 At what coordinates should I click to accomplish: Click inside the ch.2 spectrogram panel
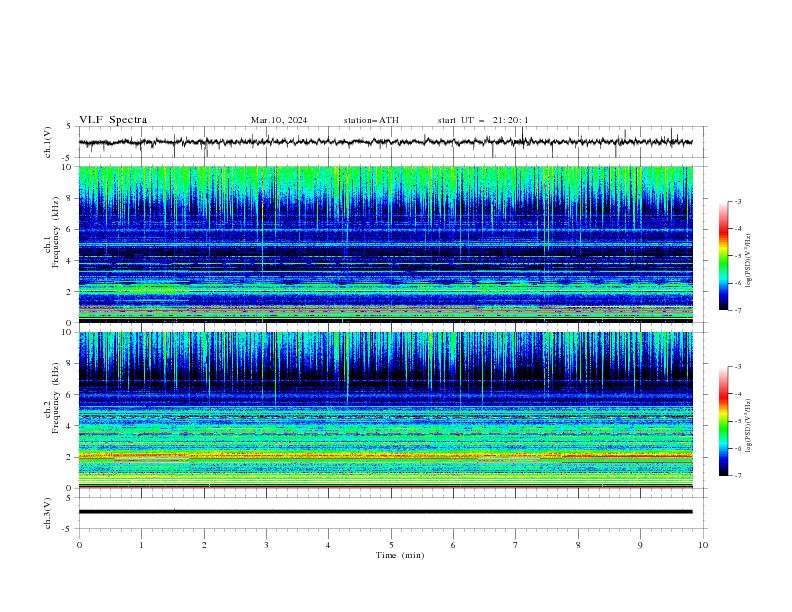pos(386,410)
